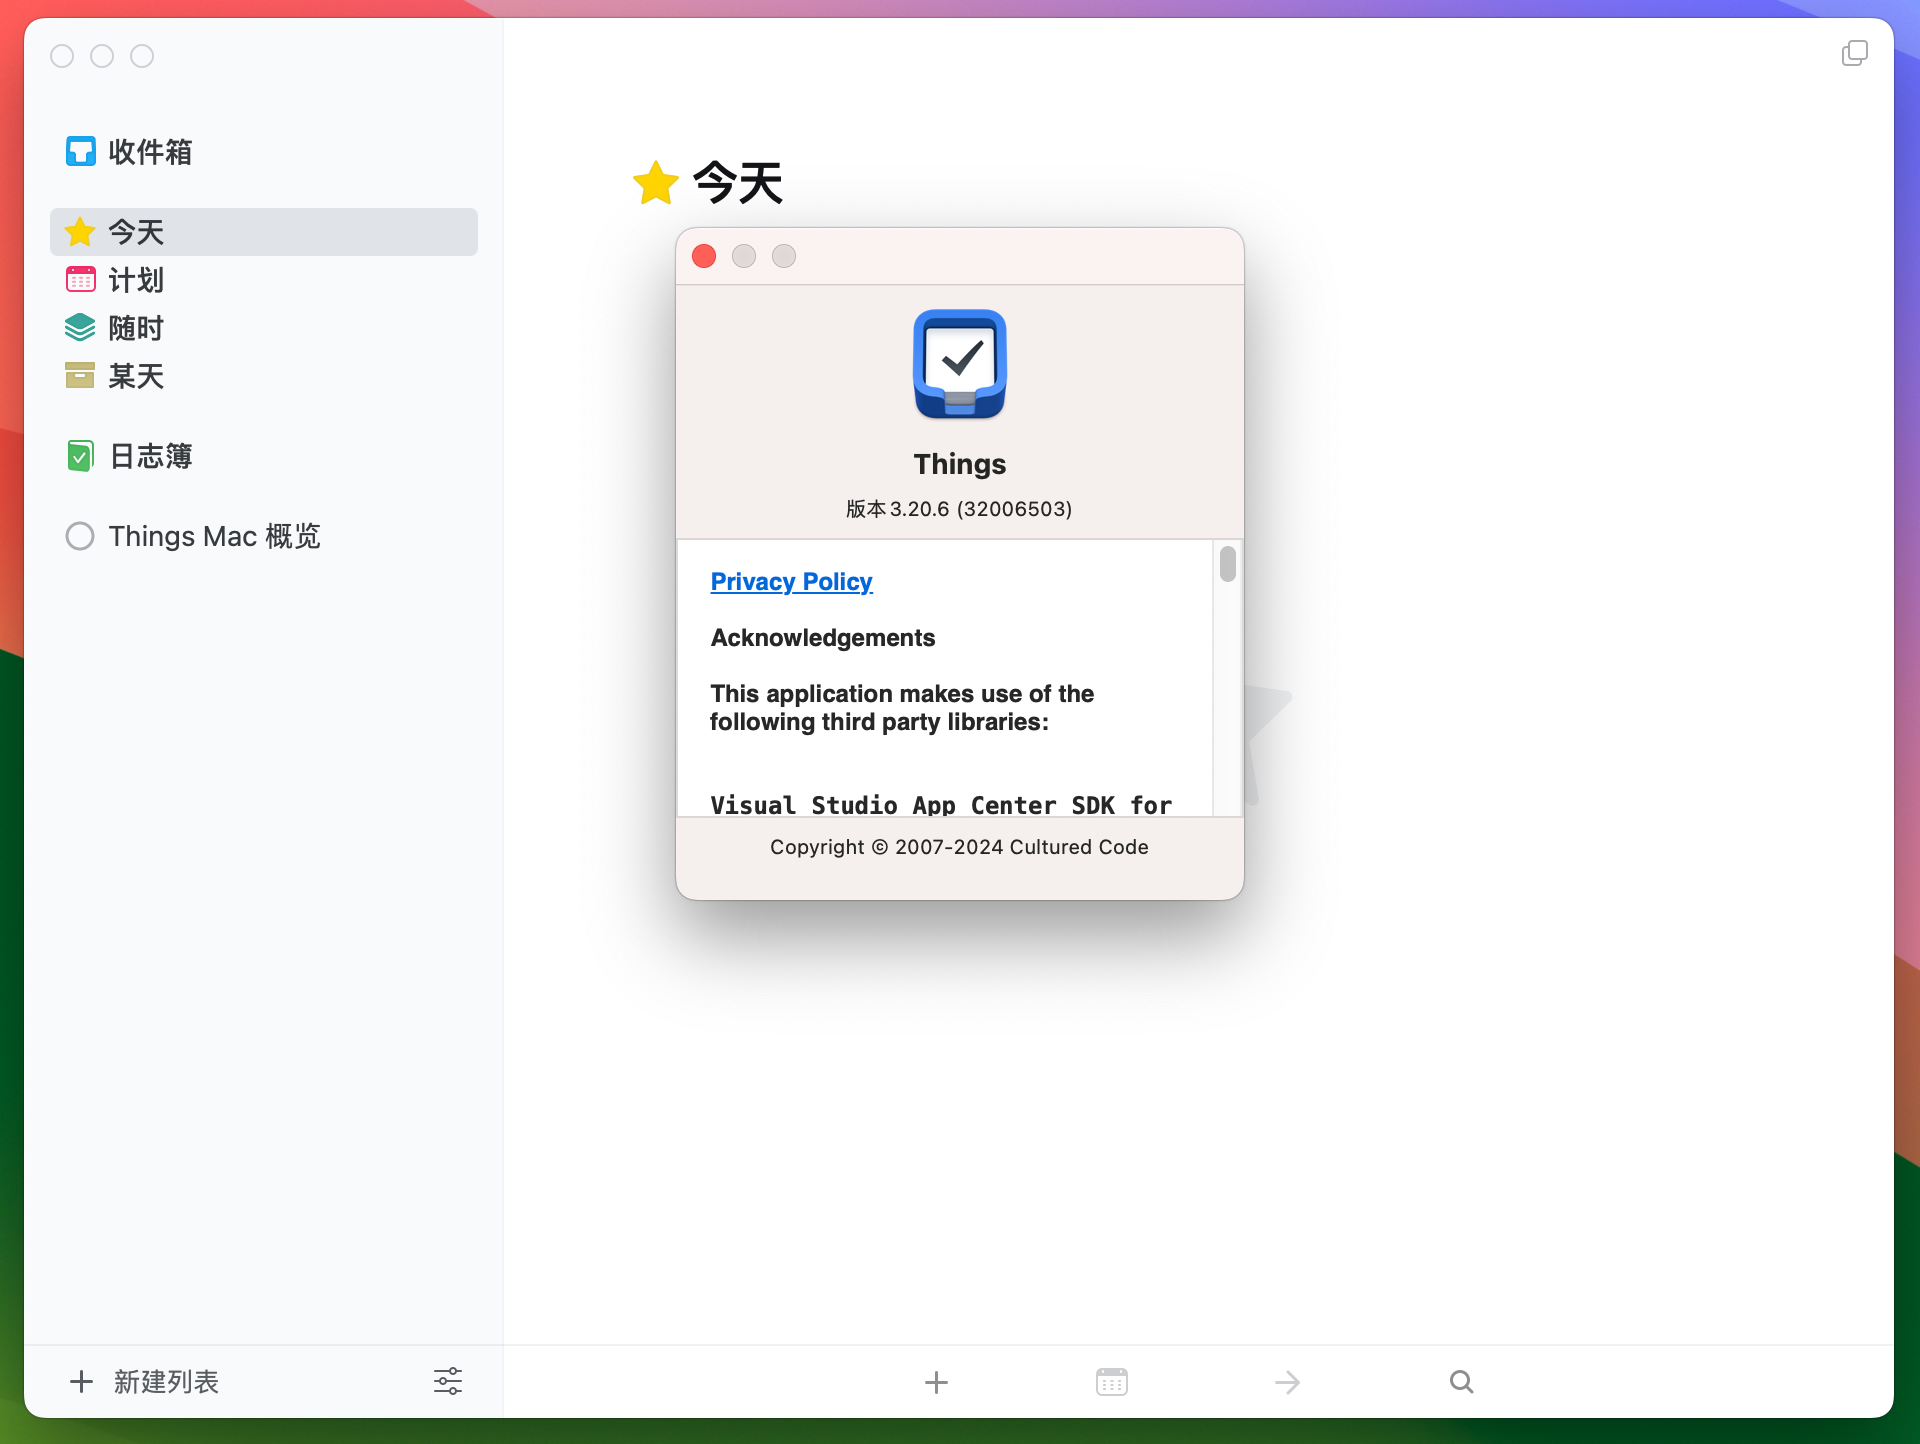Select the 计划 list label

pyautogui.click(x=136, y=280)
